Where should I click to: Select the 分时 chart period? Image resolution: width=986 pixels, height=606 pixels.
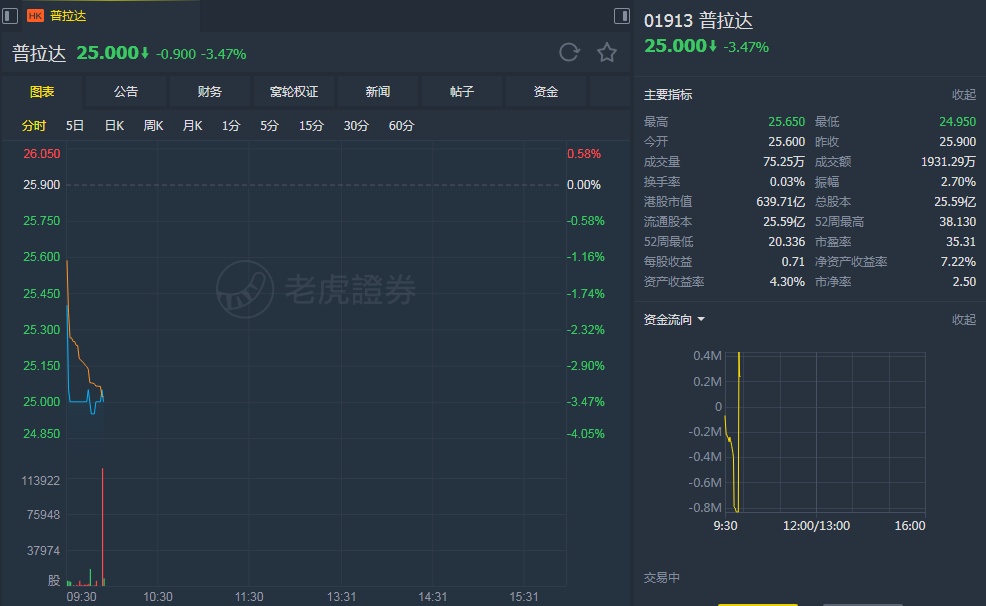coord(34,126)
